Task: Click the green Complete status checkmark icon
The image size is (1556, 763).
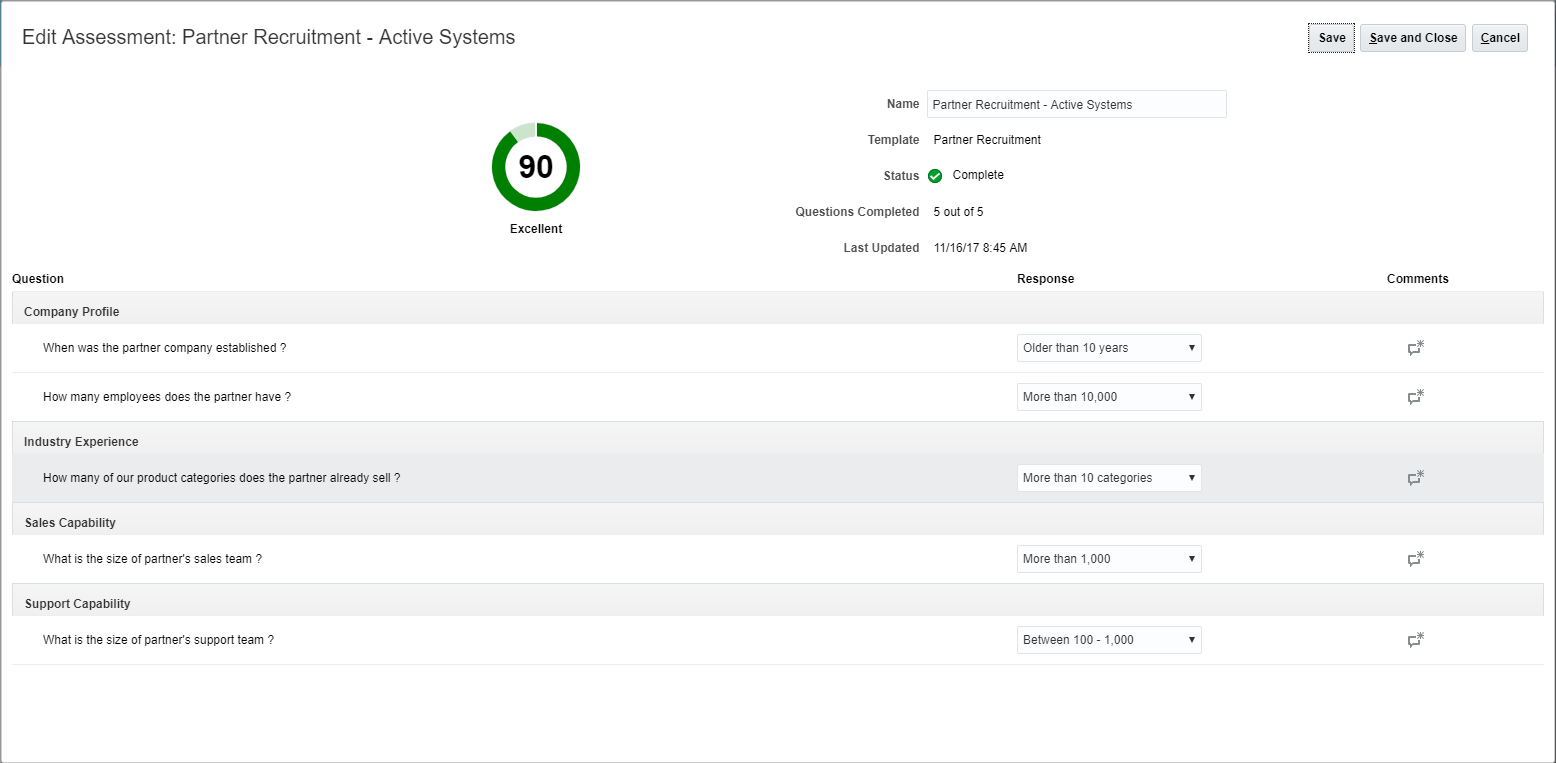Action: coord(935,176)
